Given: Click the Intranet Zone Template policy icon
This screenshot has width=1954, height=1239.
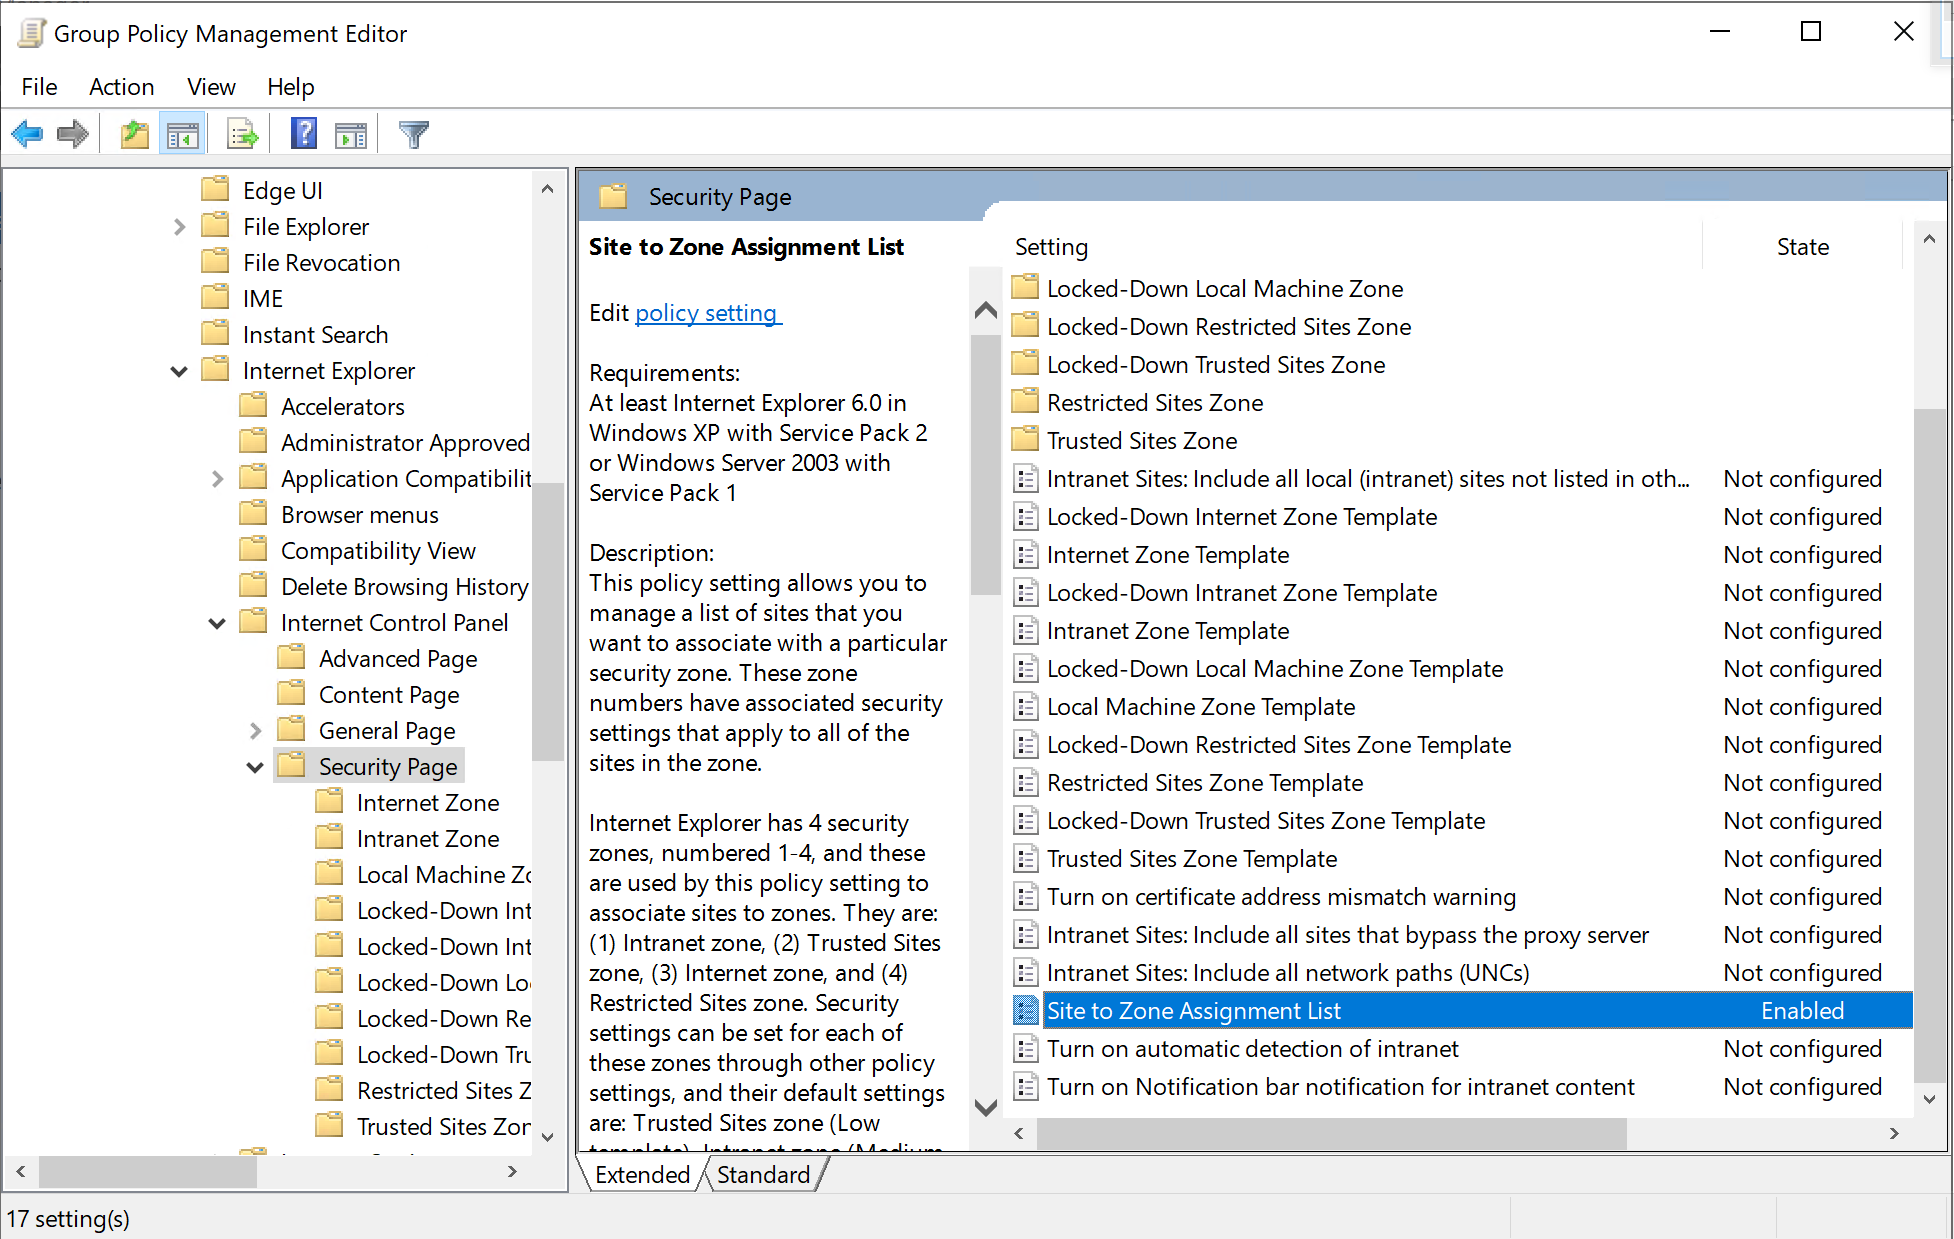Looking at the screenshot, I should [1025, 630].
